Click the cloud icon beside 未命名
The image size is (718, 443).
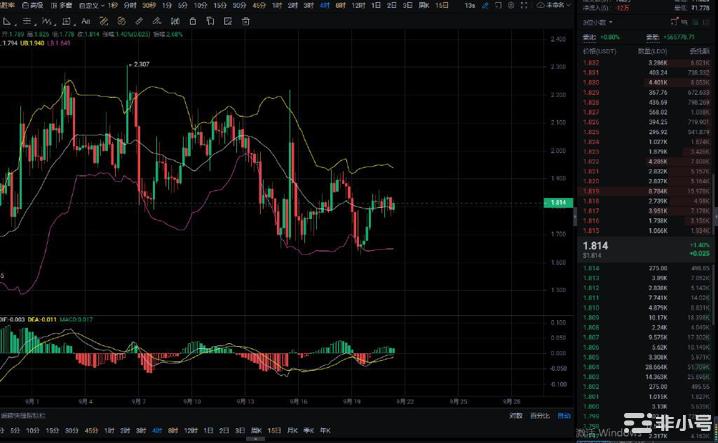[x=540, y=5]
